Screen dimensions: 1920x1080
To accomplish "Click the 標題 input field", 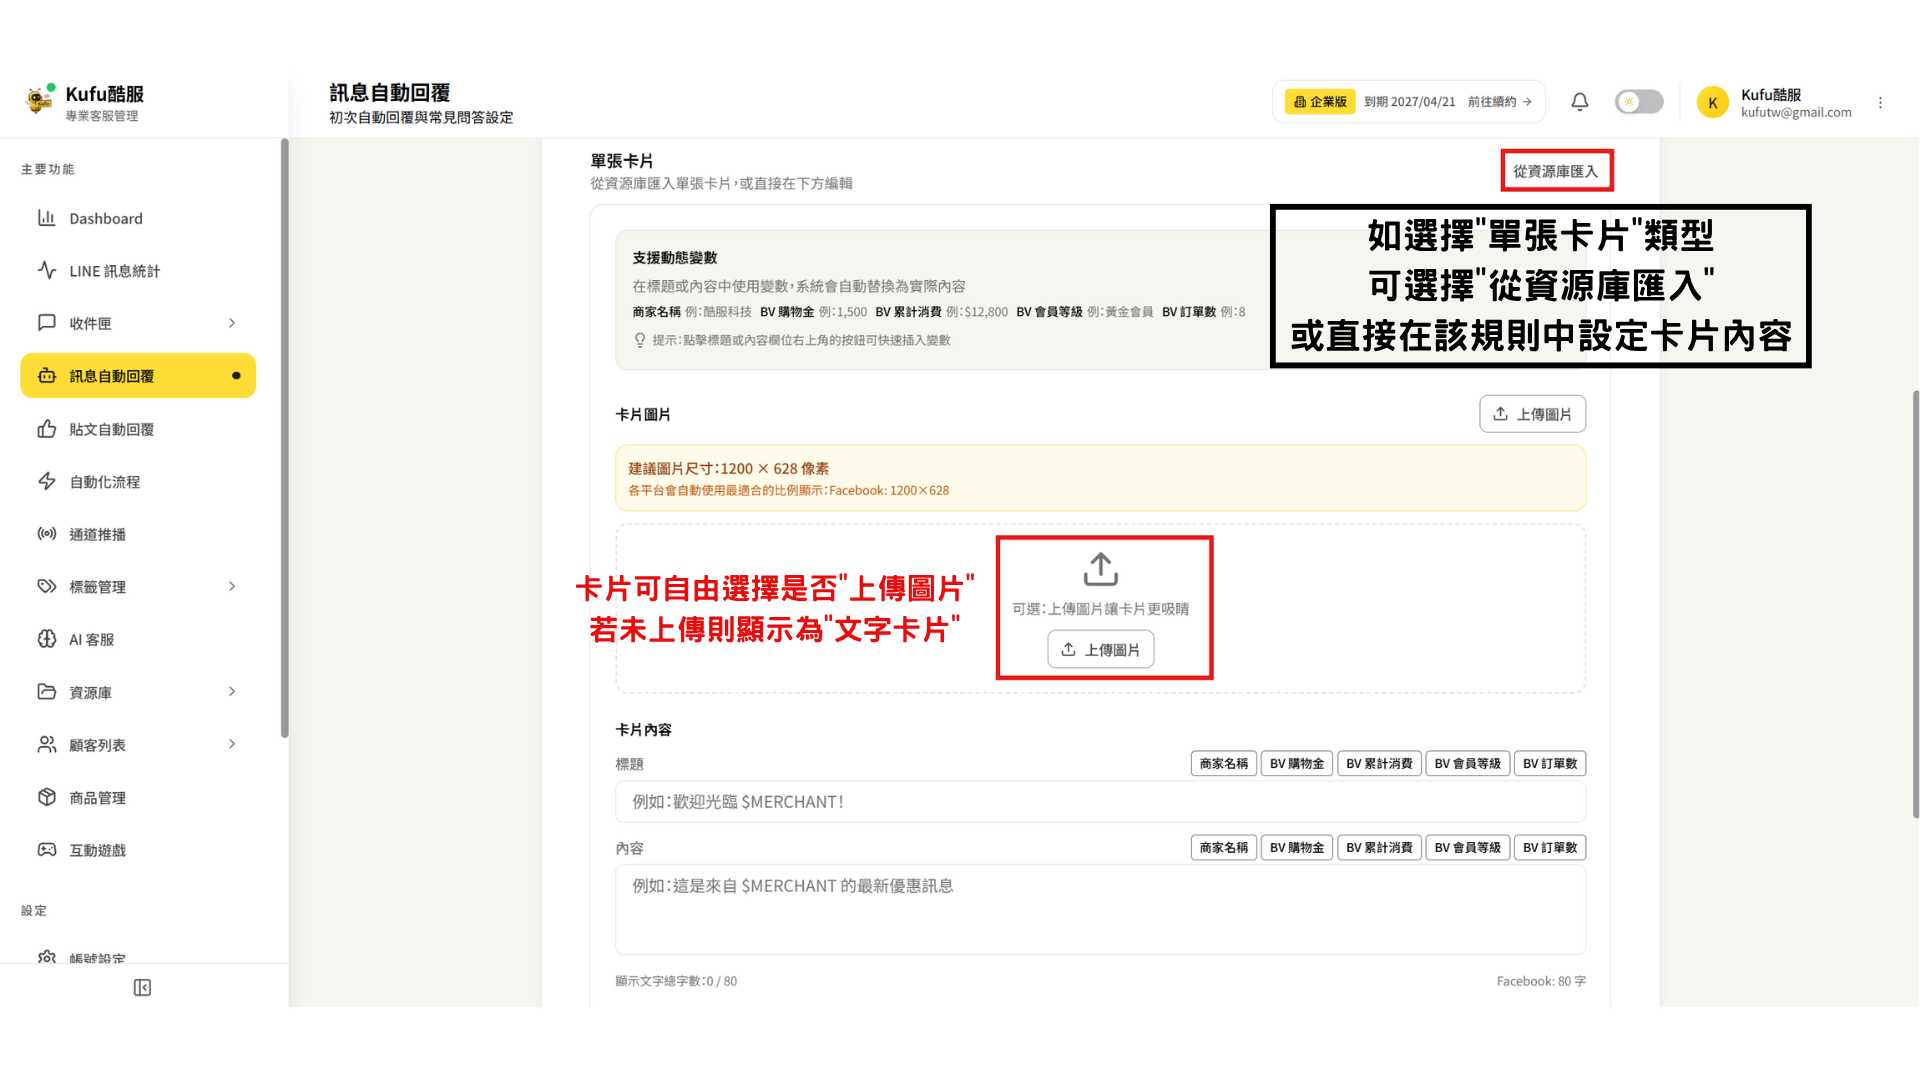I will [1100, 802].
